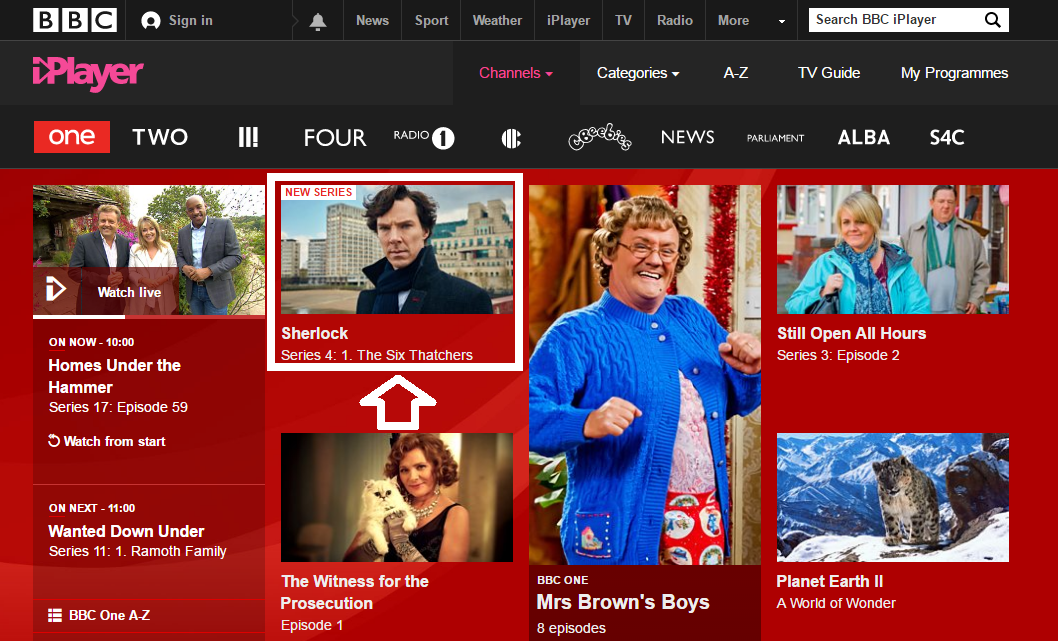Select the CBeebies channel logo
This screenshot has width=1058, height=641.
click(x=600, y=137)
